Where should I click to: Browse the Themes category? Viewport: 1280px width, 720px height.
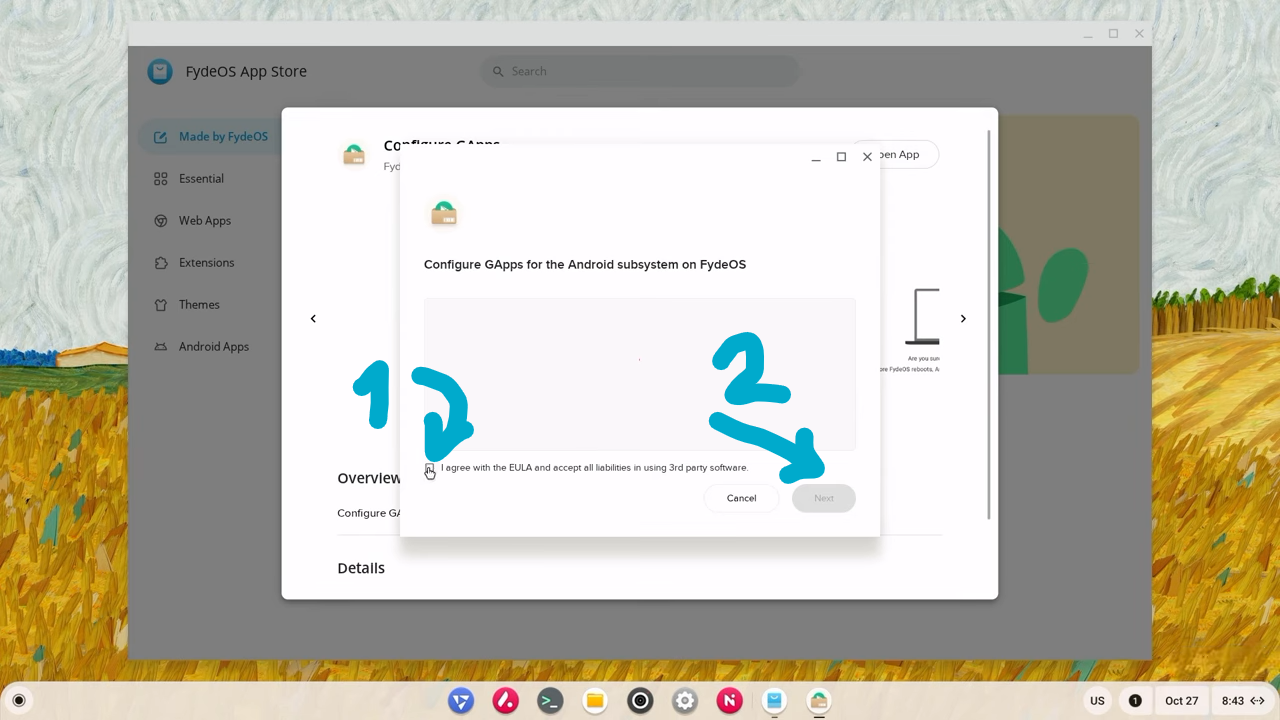(199, 305)
